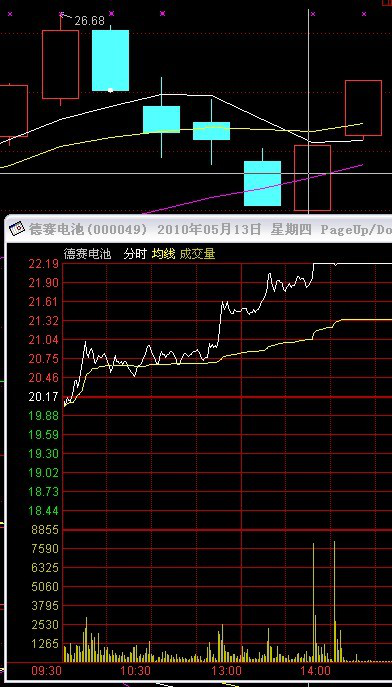Screen dimensions: 392x687
Task: Click the 26.68 high price label
Action: (89, 21)
